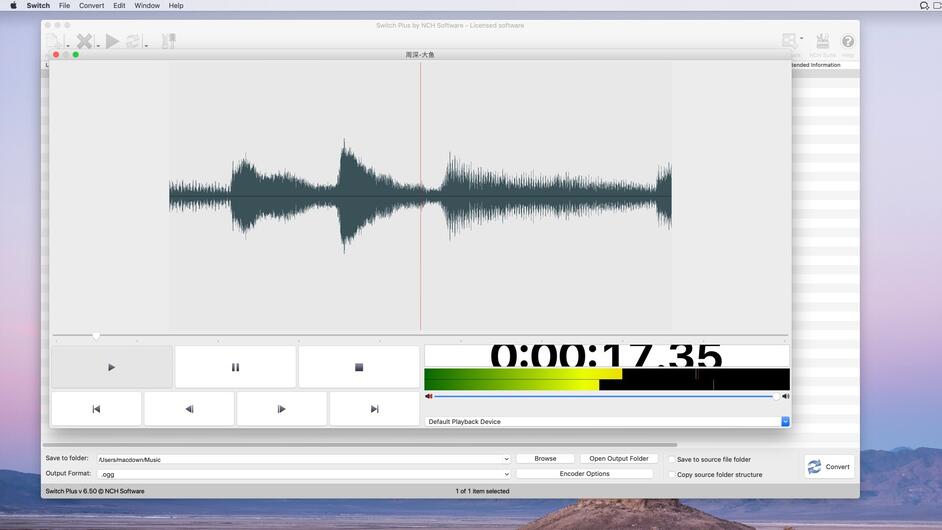Open the Convert toolbar dropdown arrow

[x=146, y=46]
